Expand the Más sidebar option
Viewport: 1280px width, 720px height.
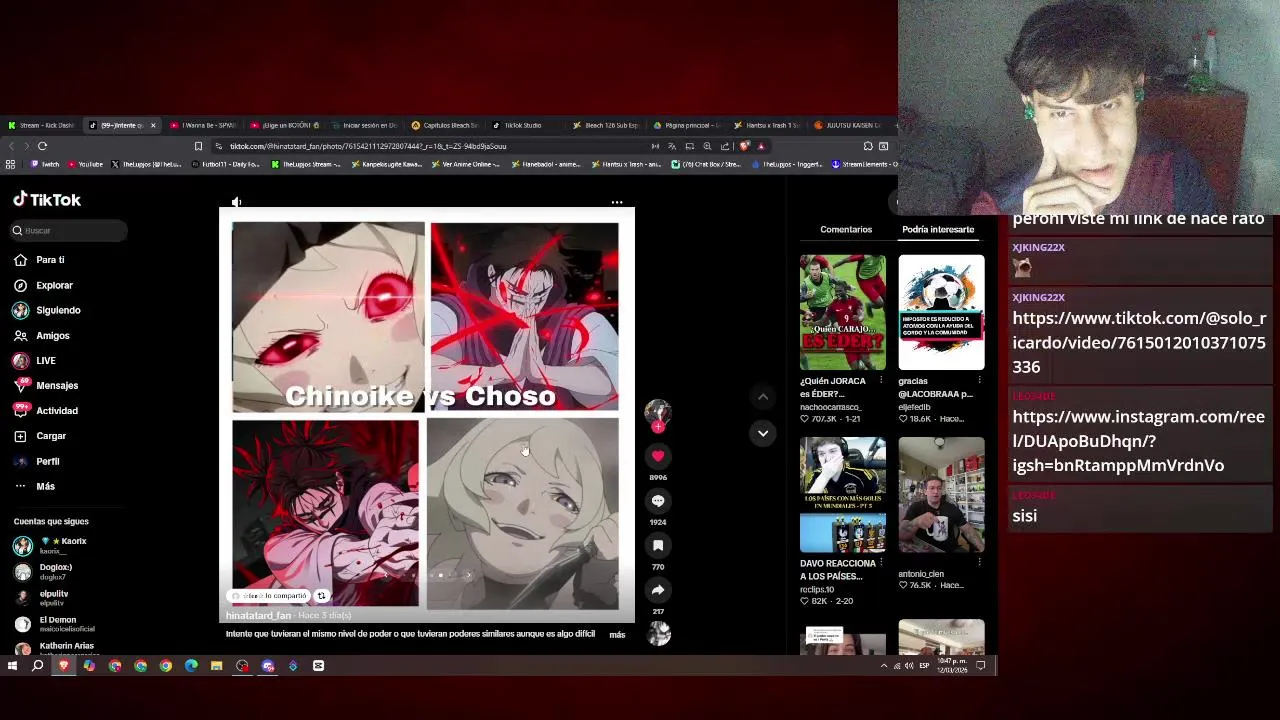click(x=45, y=486)
